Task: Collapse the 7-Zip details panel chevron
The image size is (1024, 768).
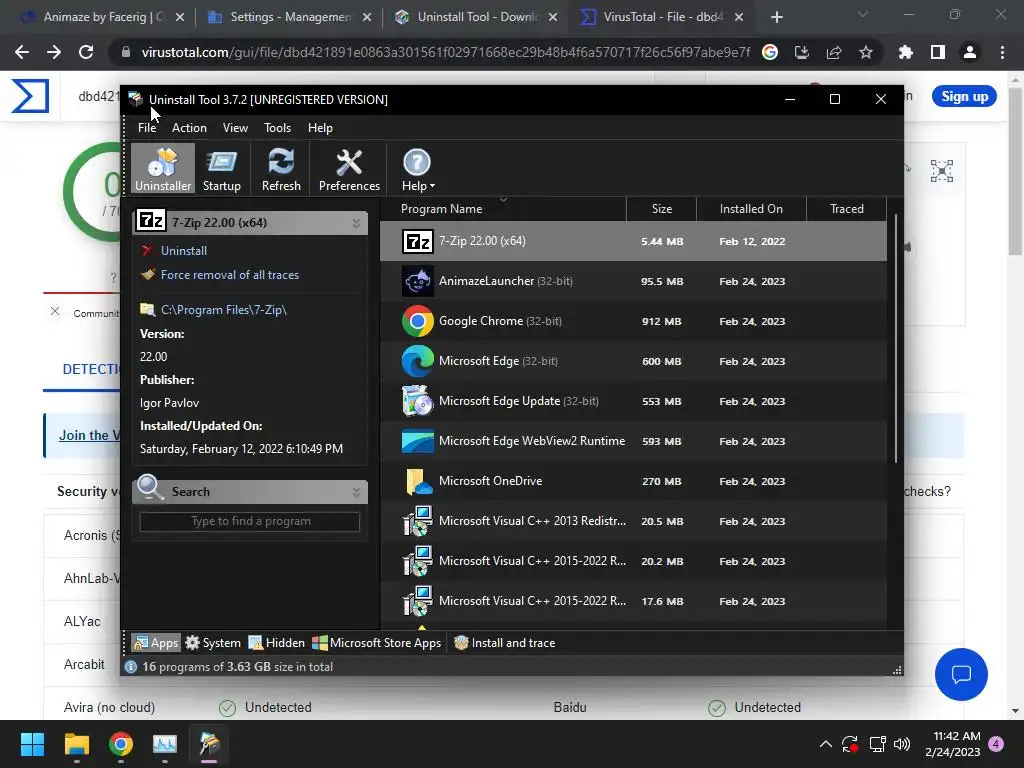Action: coord(356,223)
